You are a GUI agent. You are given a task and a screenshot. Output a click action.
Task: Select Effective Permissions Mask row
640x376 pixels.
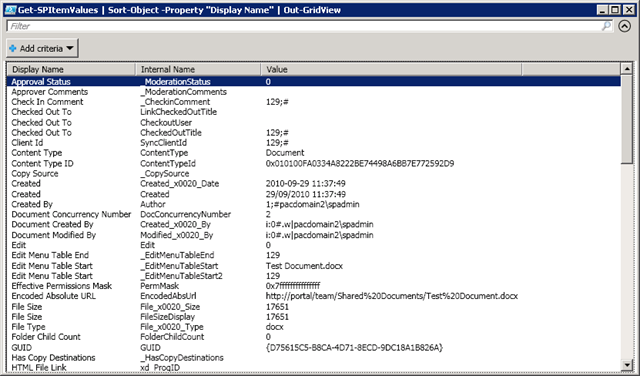coord(313,286)
